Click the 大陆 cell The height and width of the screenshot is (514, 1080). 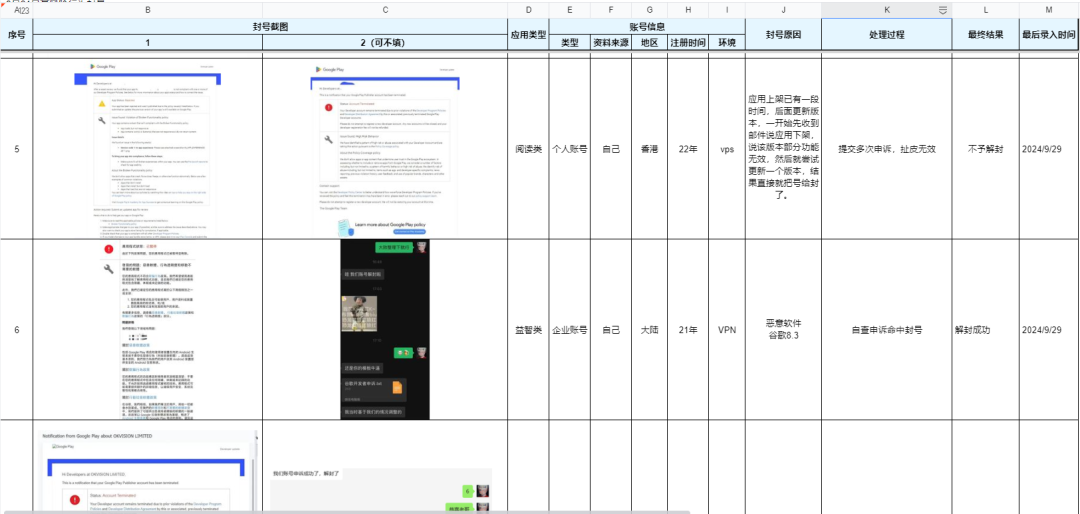650,329
